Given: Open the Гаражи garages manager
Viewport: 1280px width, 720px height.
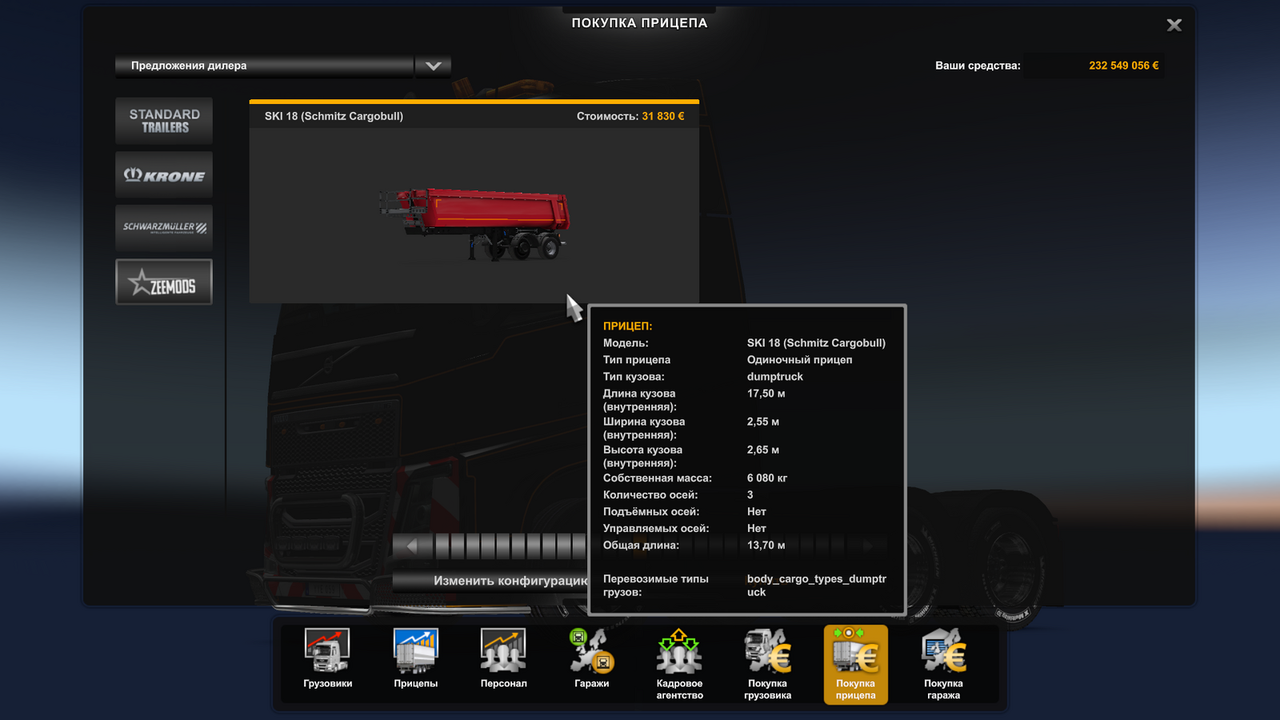Looking at the screenshot, I should 591,659.
